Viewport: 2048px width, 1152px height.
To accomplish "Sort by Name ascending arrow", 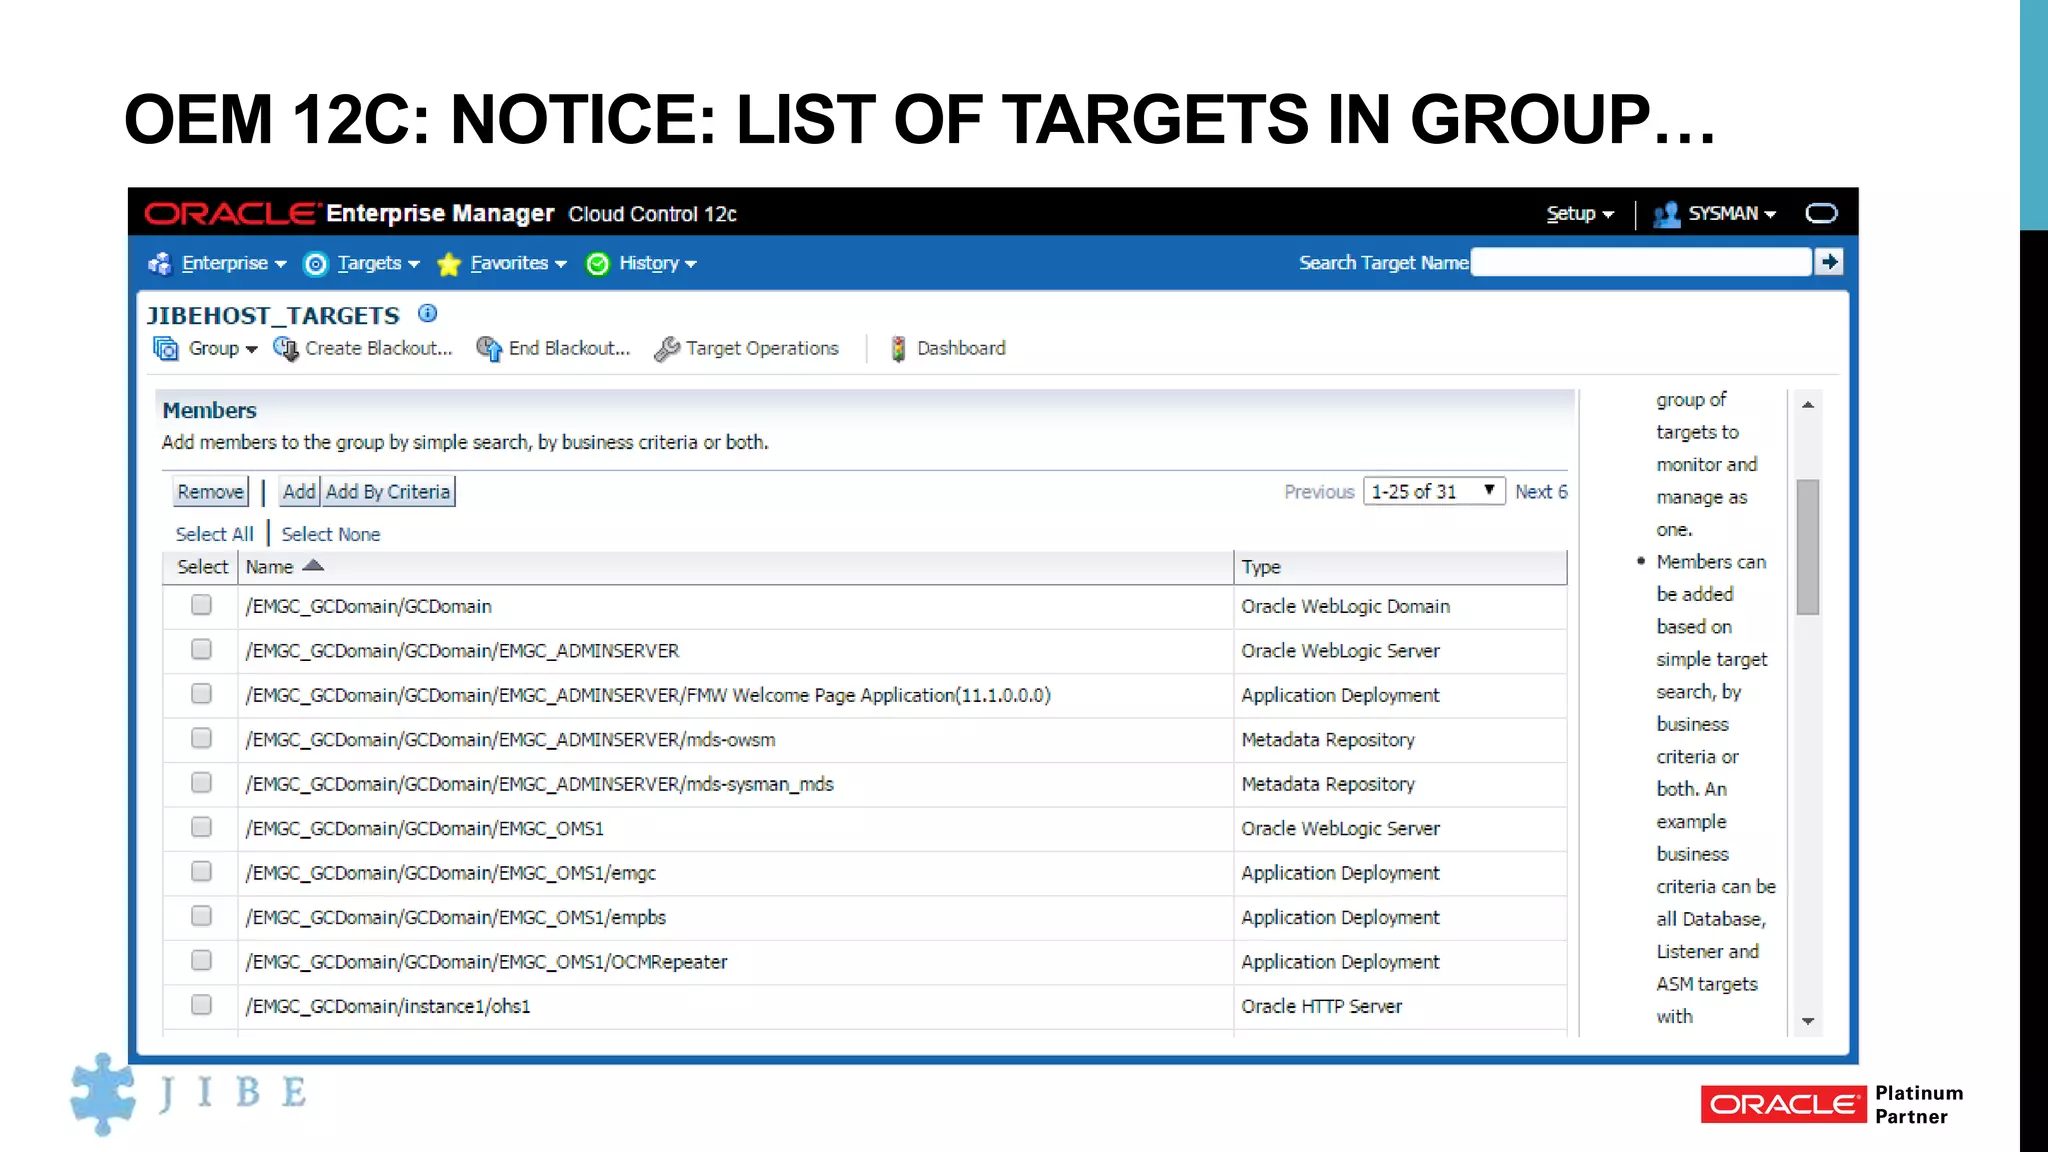I will (313, 565).
